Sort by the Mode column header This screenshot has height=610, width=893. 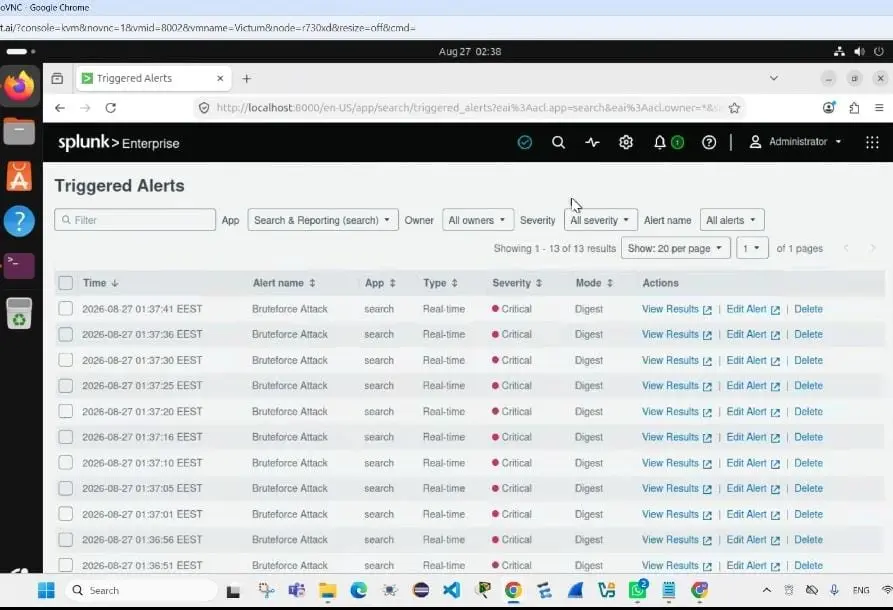pos(593,283)
